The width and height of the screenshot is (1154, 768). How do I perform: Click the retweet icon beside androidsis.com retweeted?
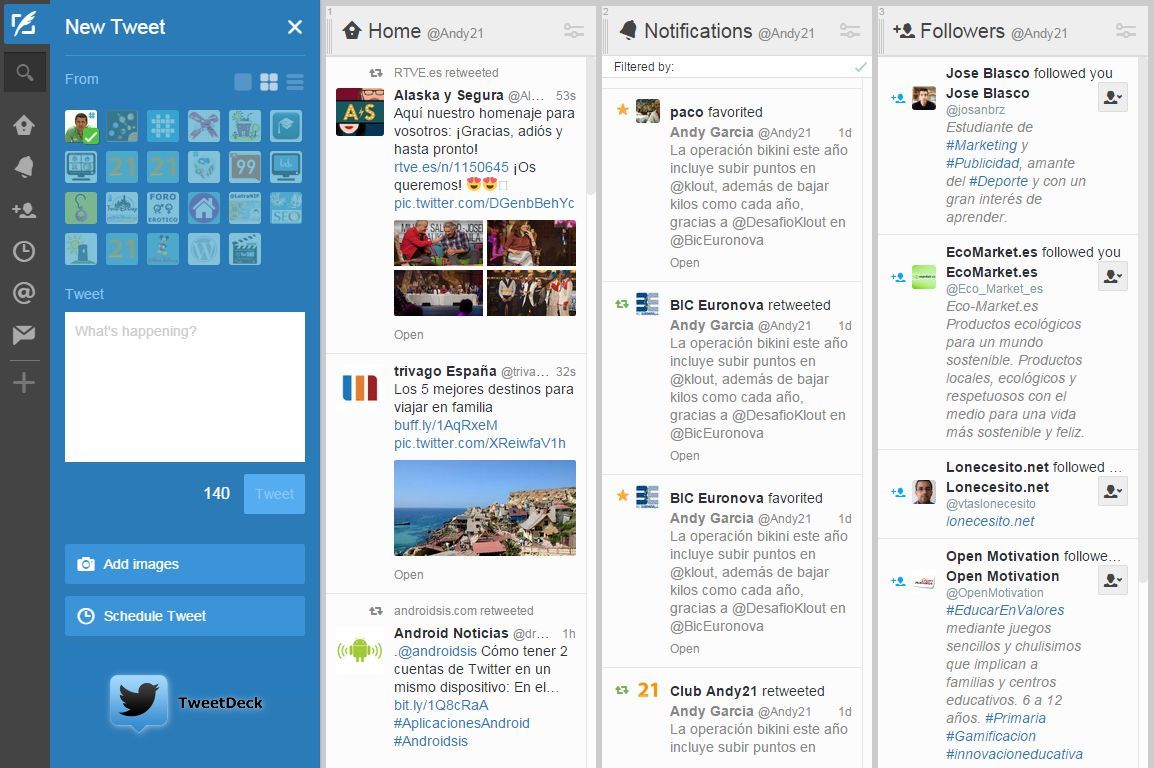coord(376,611)
